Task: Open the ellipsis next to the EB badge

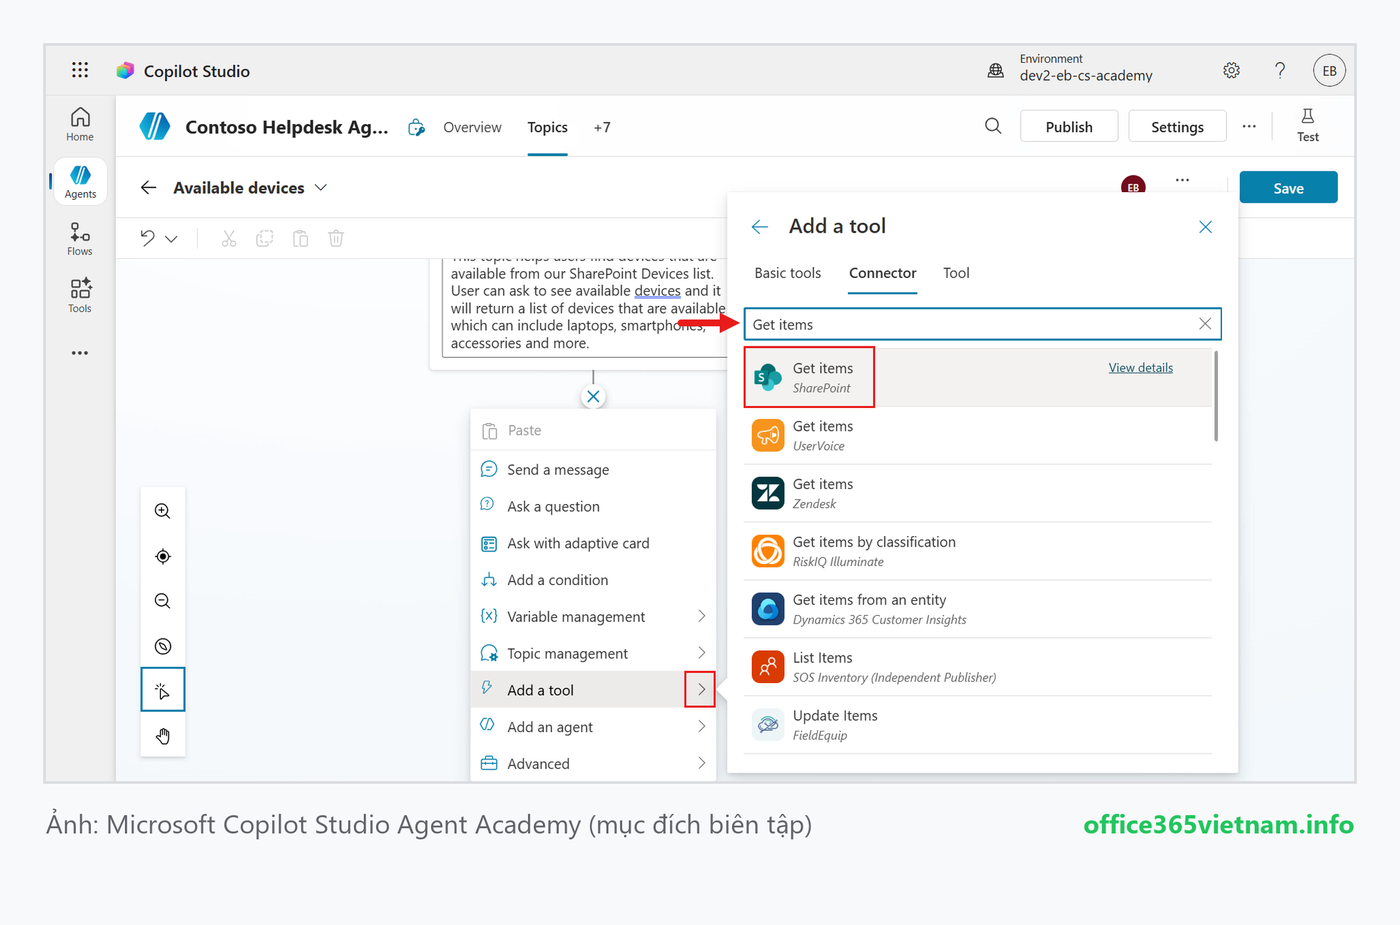Action: pos(1183,180)
